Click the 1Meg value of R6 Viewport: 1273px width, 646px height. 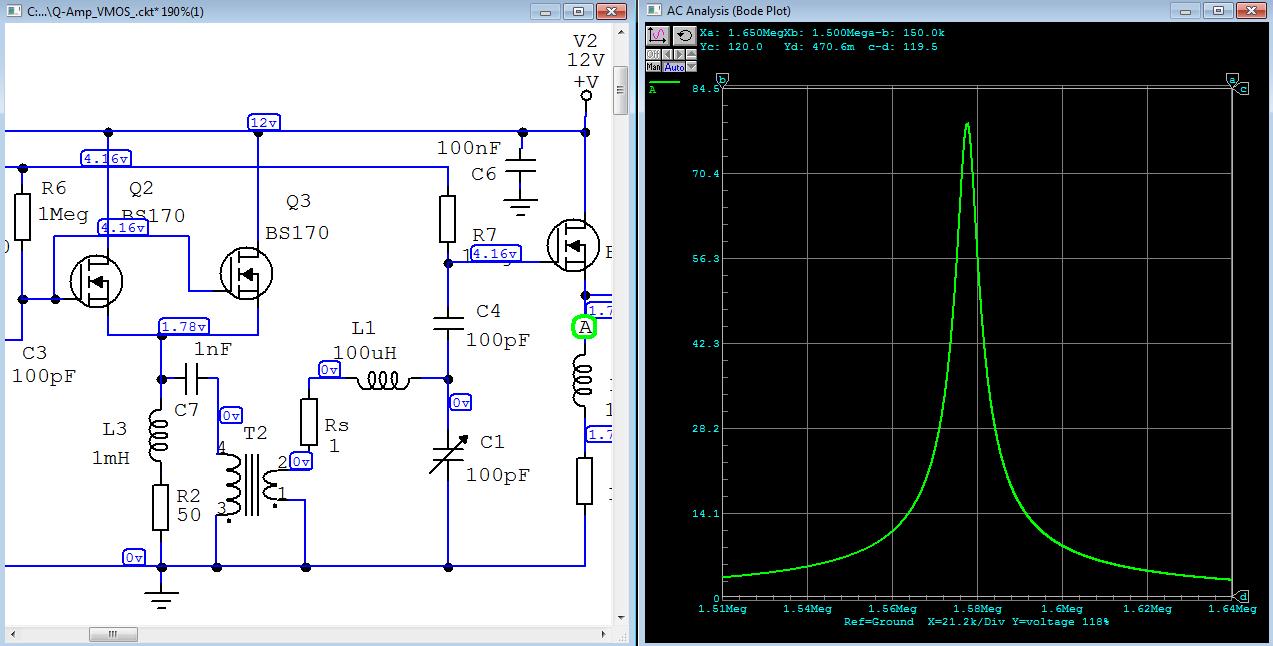click(x=63, y=214)
